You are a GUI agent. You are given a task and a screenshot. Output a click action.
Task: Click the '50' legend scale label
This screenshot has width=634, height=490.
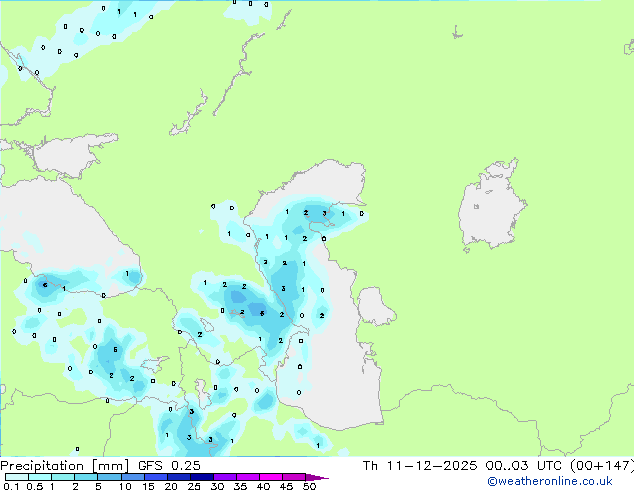[x=310, y=486]
